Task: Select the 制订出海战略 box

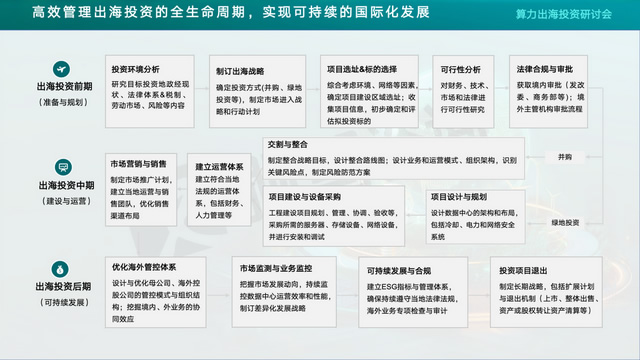Action: (x=258, y=91)
